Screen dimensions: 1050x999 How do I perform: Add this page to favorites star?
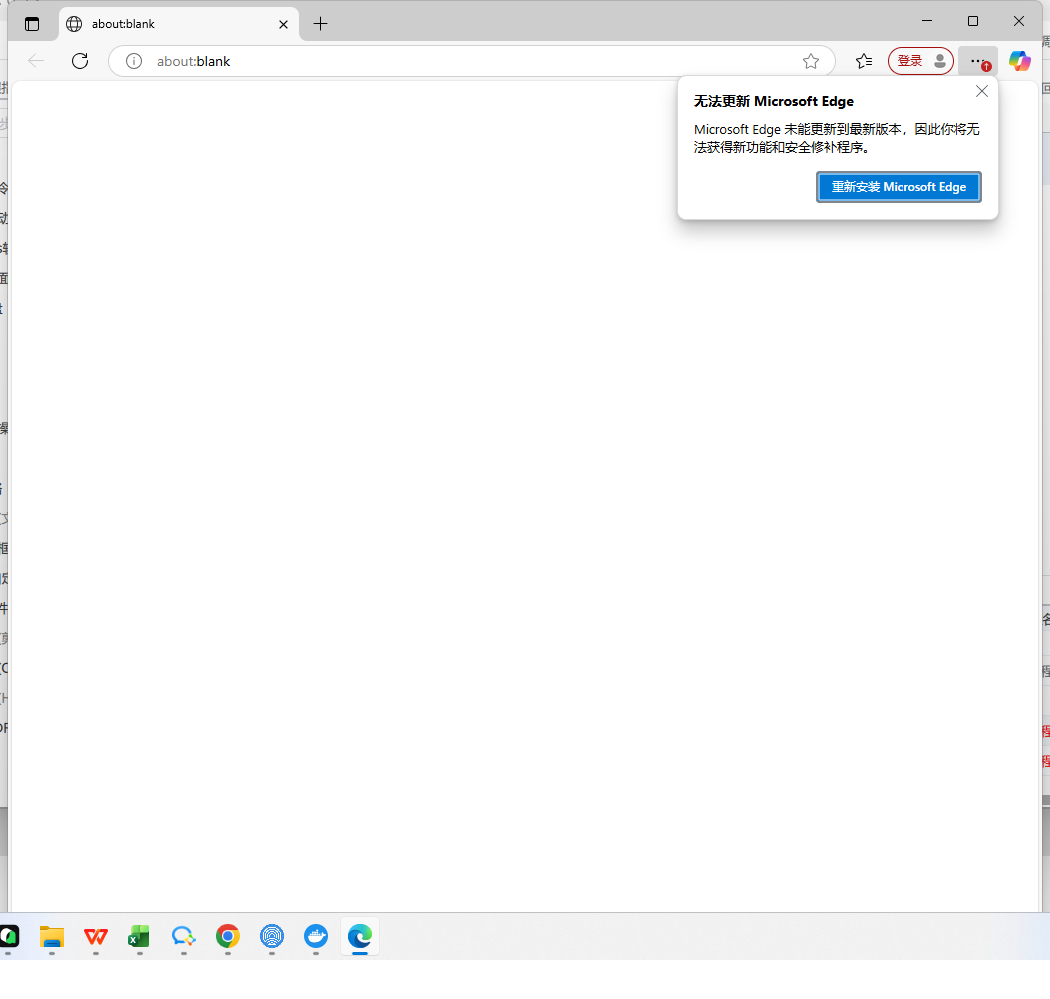810,61
